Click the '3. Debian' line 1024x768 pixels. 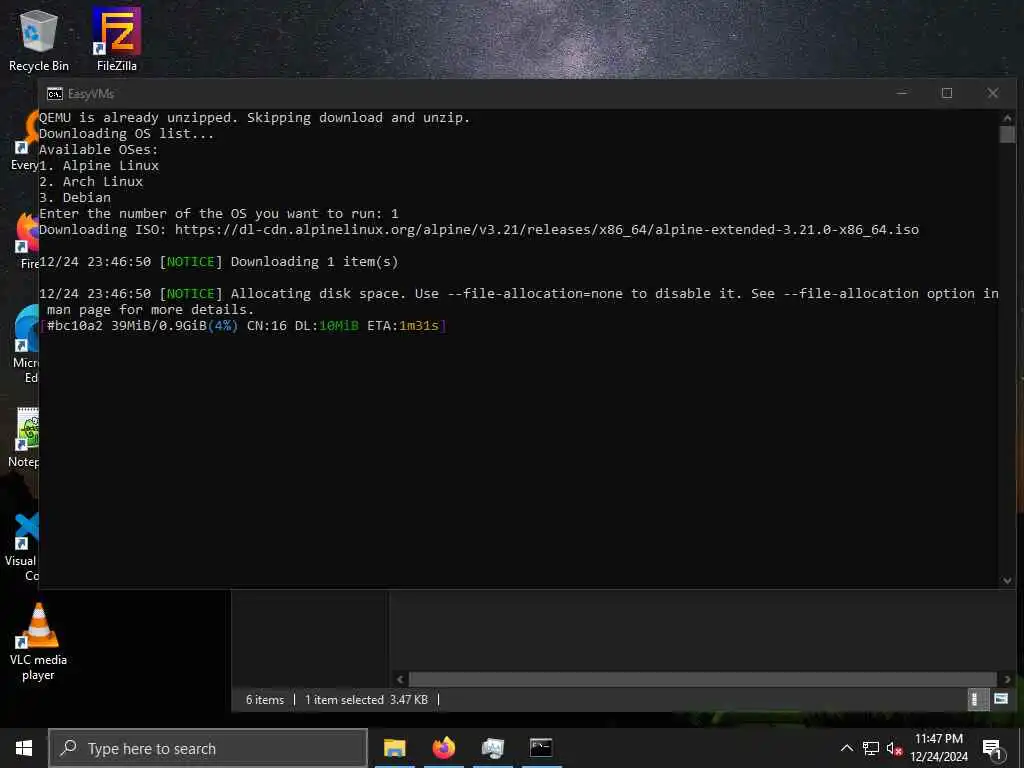[x=75, y=198]
